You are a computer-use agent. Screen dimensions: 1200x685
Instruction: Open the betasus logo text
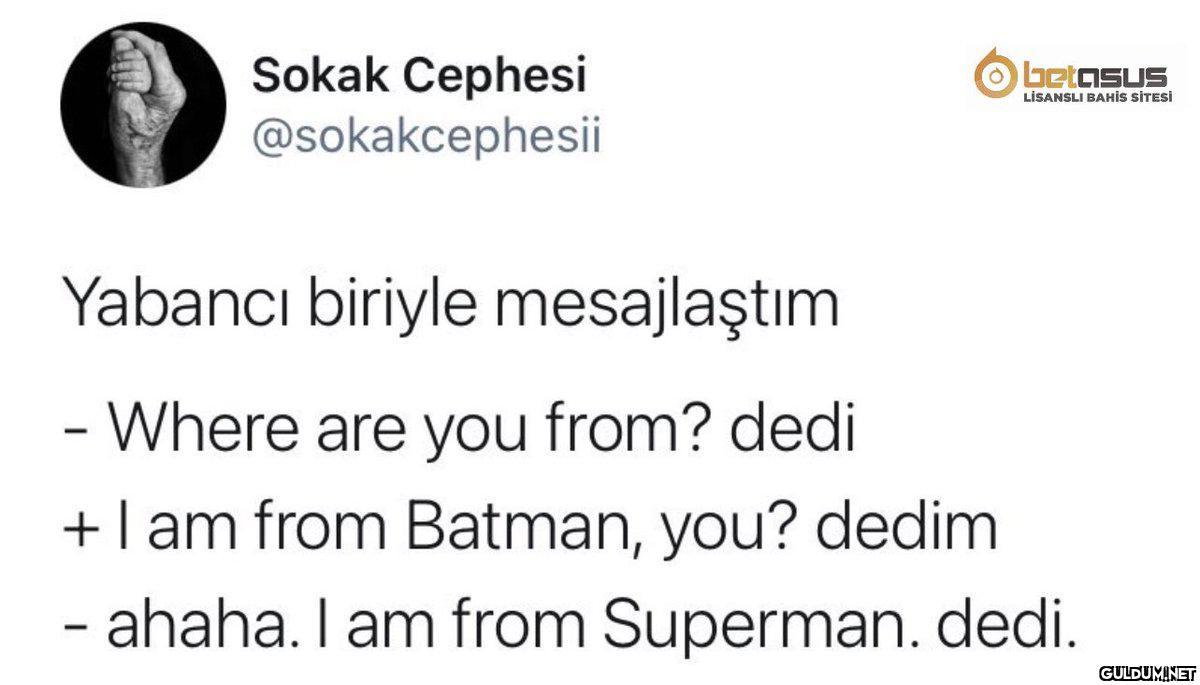pos(1091,76)
